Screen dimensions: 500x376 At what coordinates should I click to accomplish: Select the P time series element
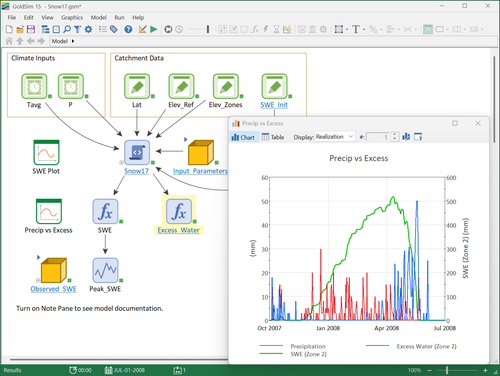pyautogui.click(x=71, y=86)
